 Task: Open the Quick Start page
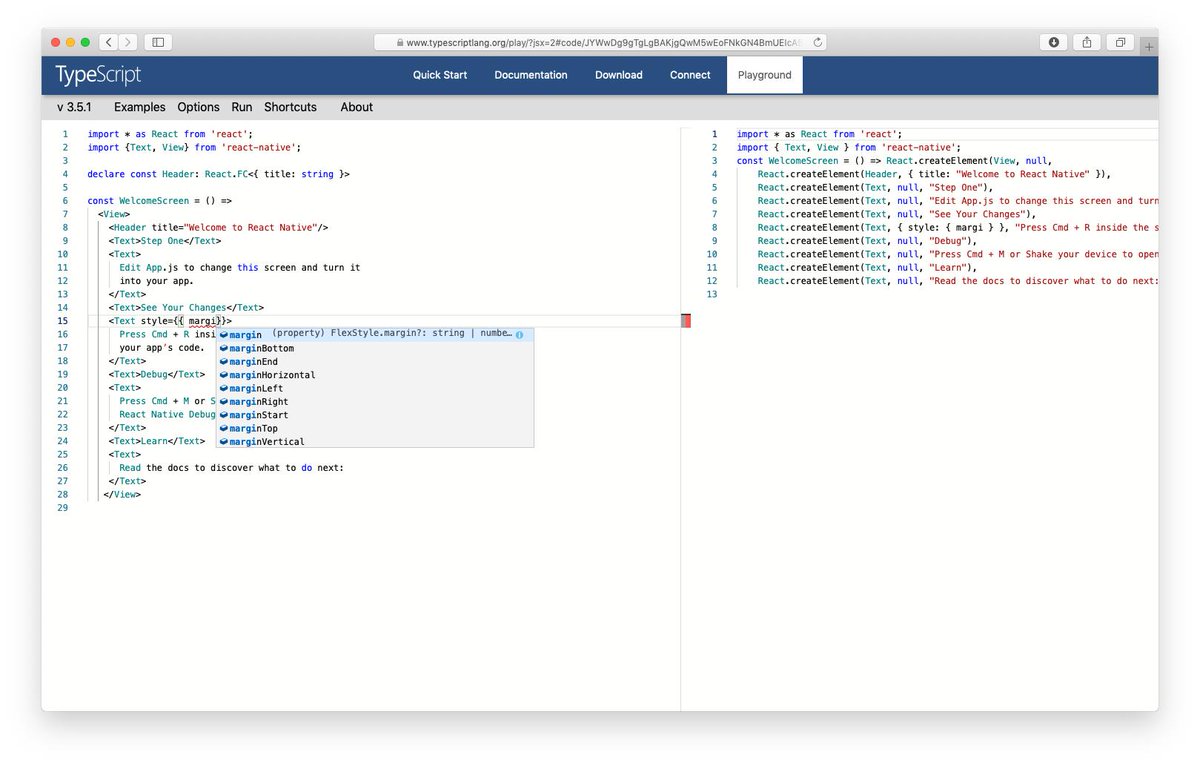click(440, 75)
